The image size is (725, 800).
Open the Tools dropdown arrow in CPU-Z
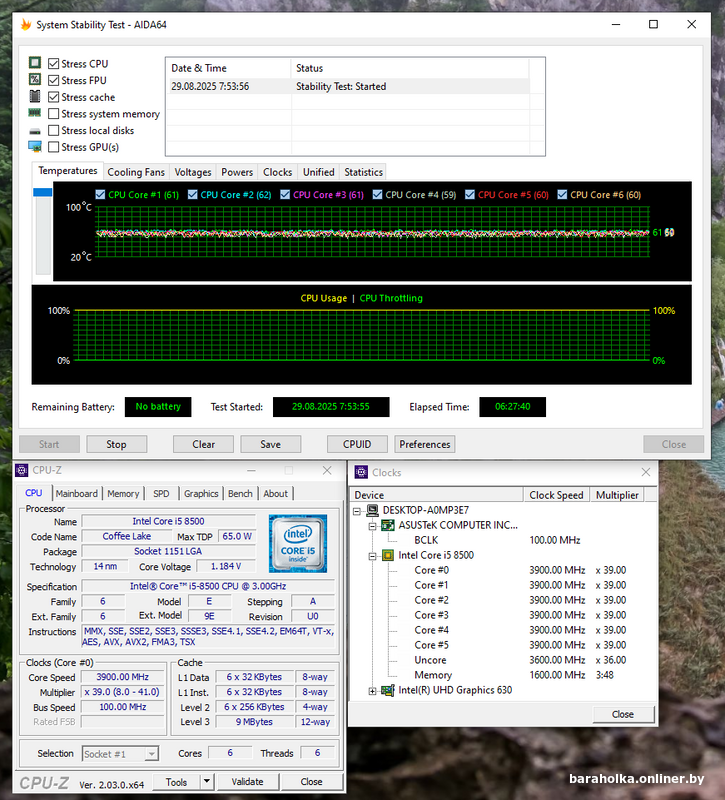(207, 782)
